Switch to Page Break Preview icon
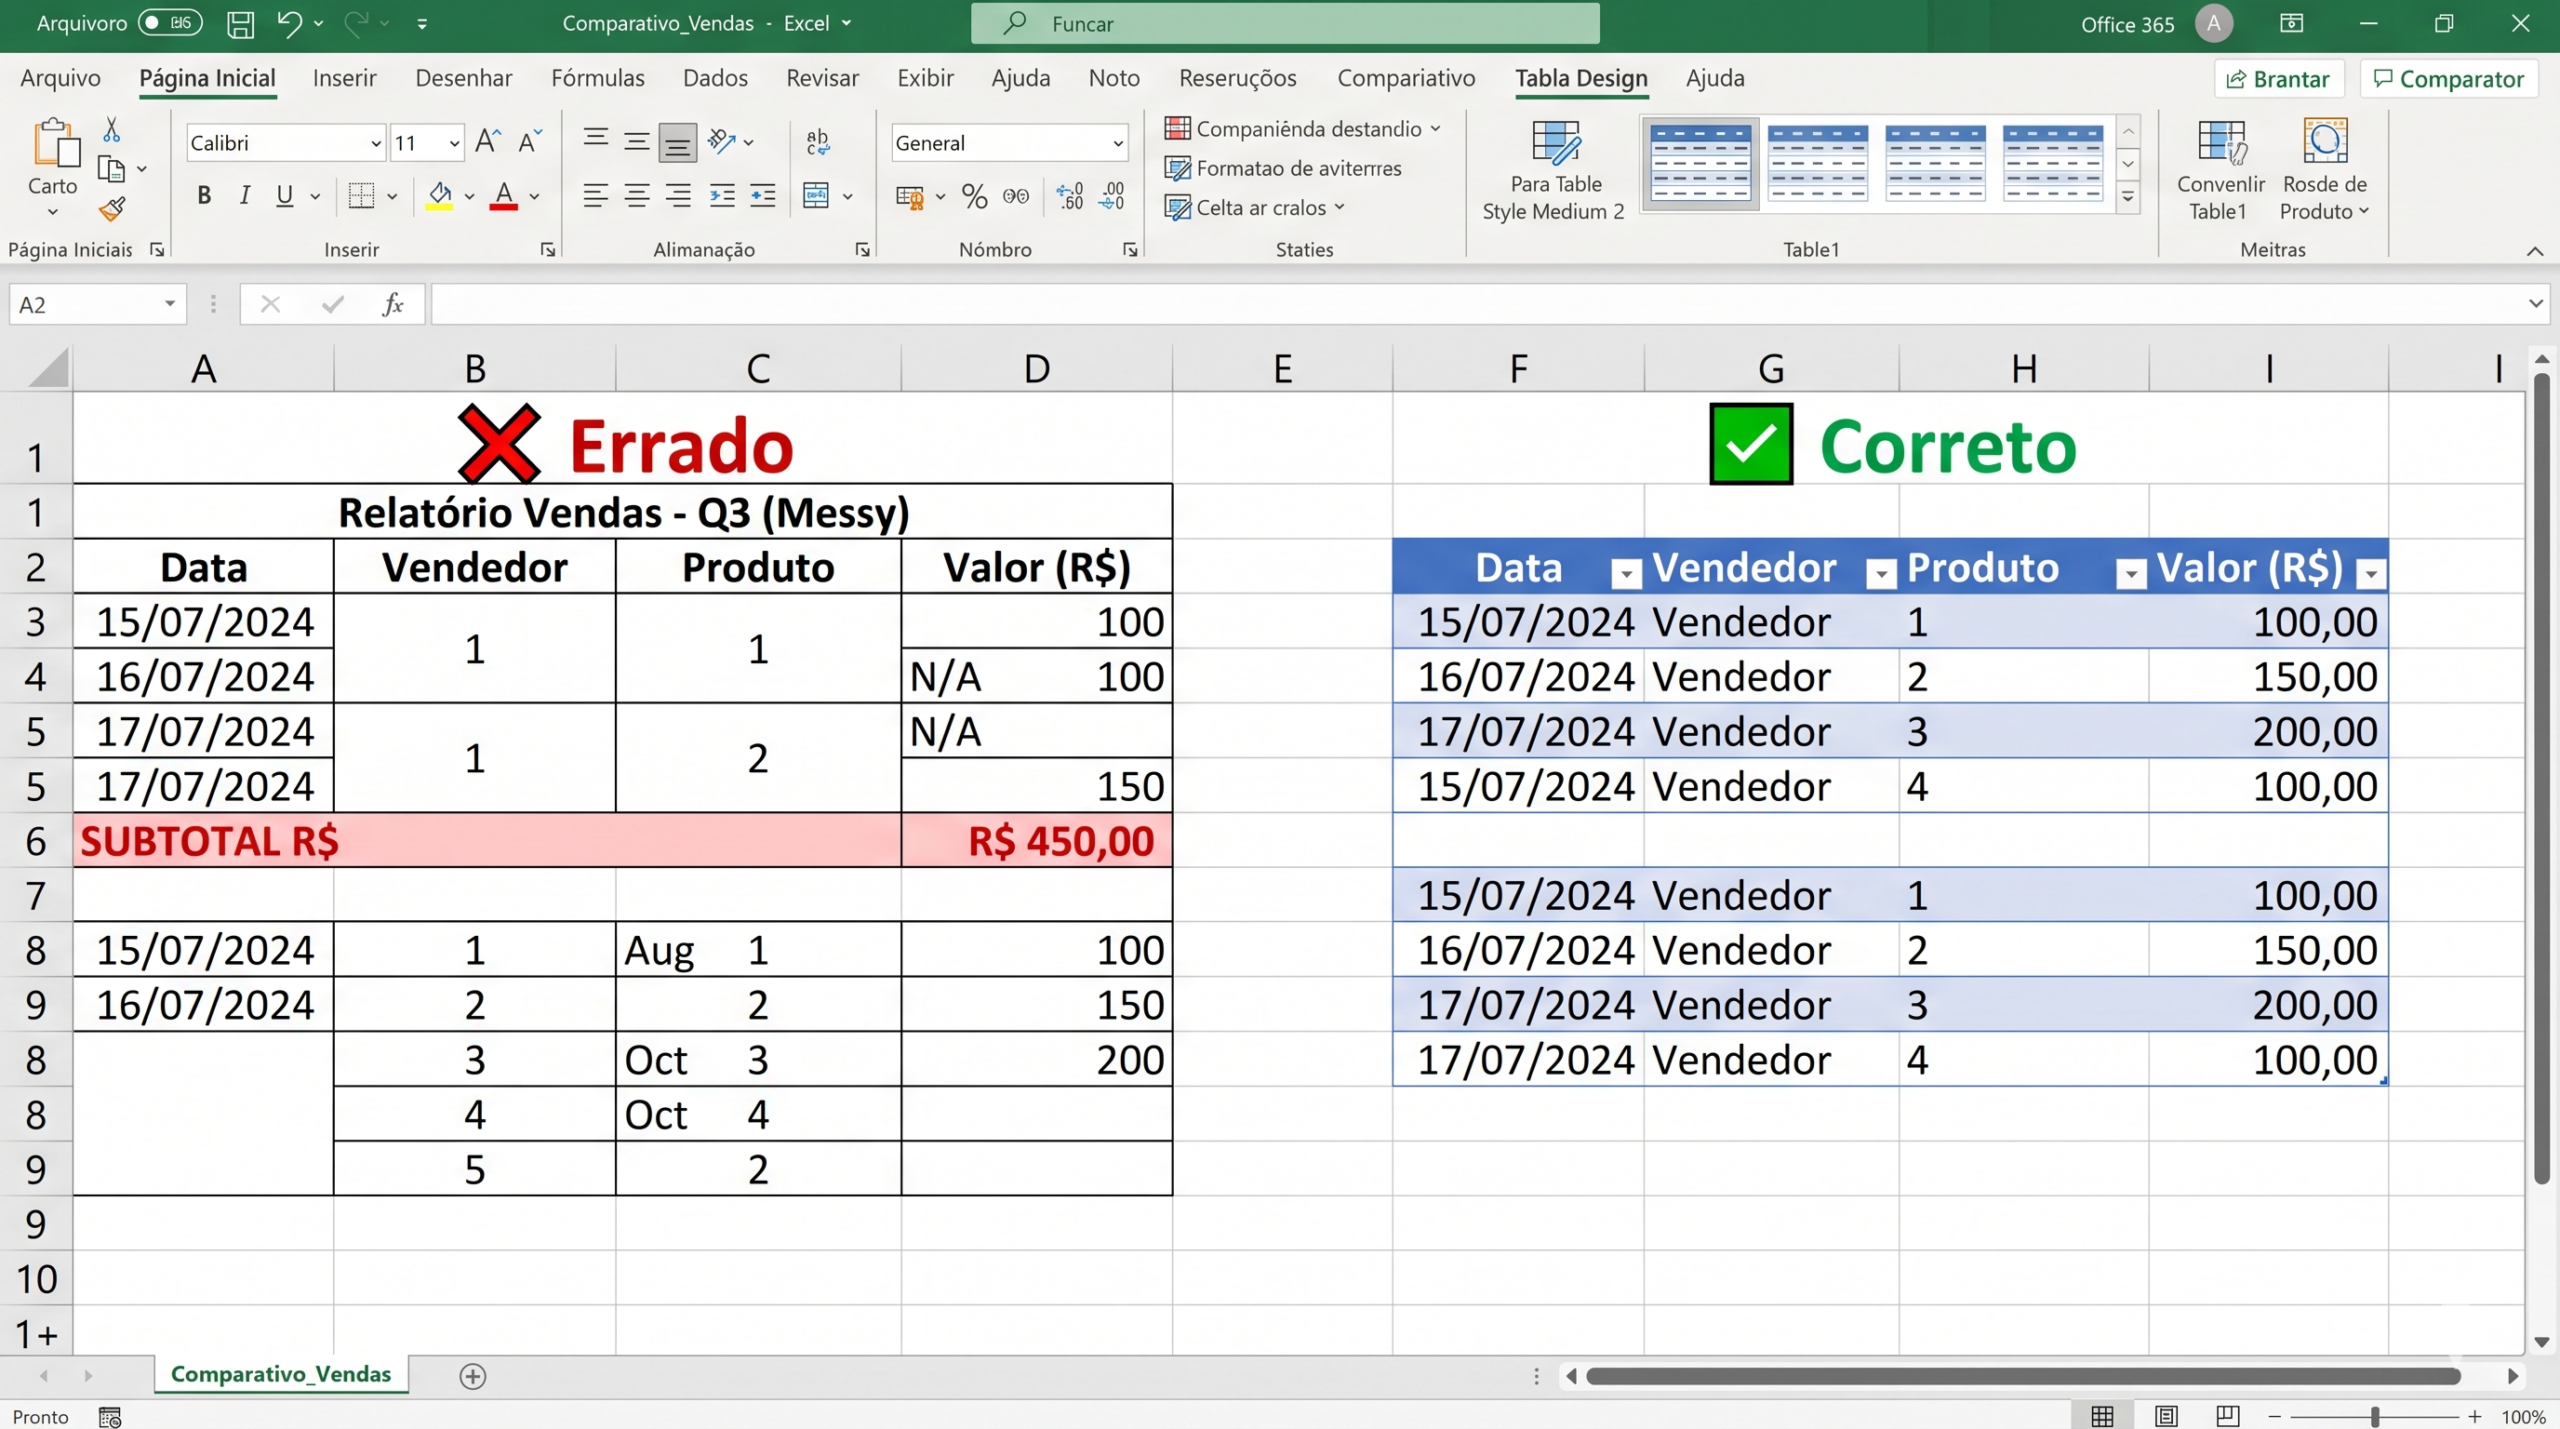Image resolution: width=2560 pixels, height=1429 pixels. click(2228, 1416)
